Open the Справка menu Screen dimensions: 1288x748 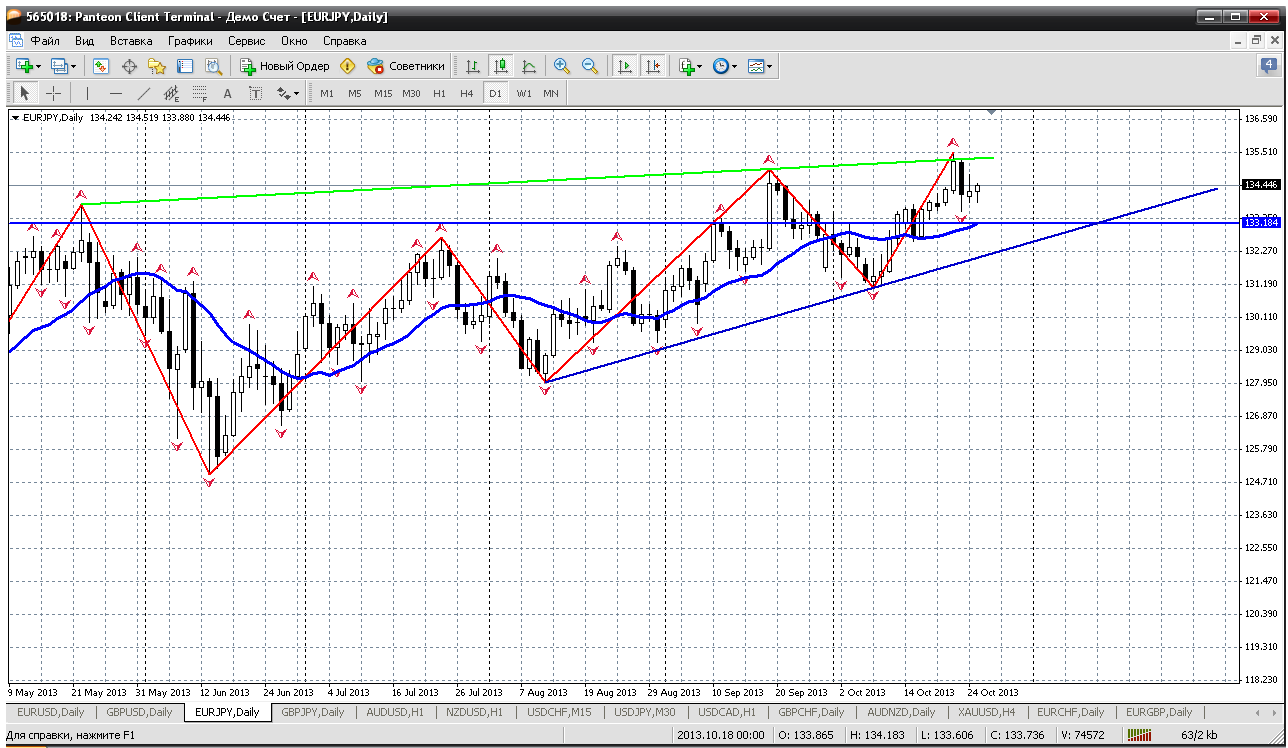(345, 41)
